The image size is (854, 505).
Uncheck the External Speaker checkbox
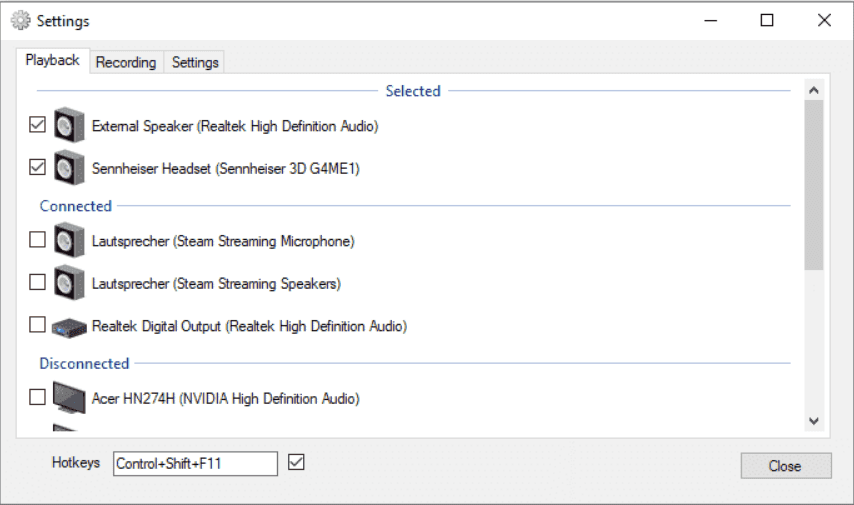(x=38, y=126)
